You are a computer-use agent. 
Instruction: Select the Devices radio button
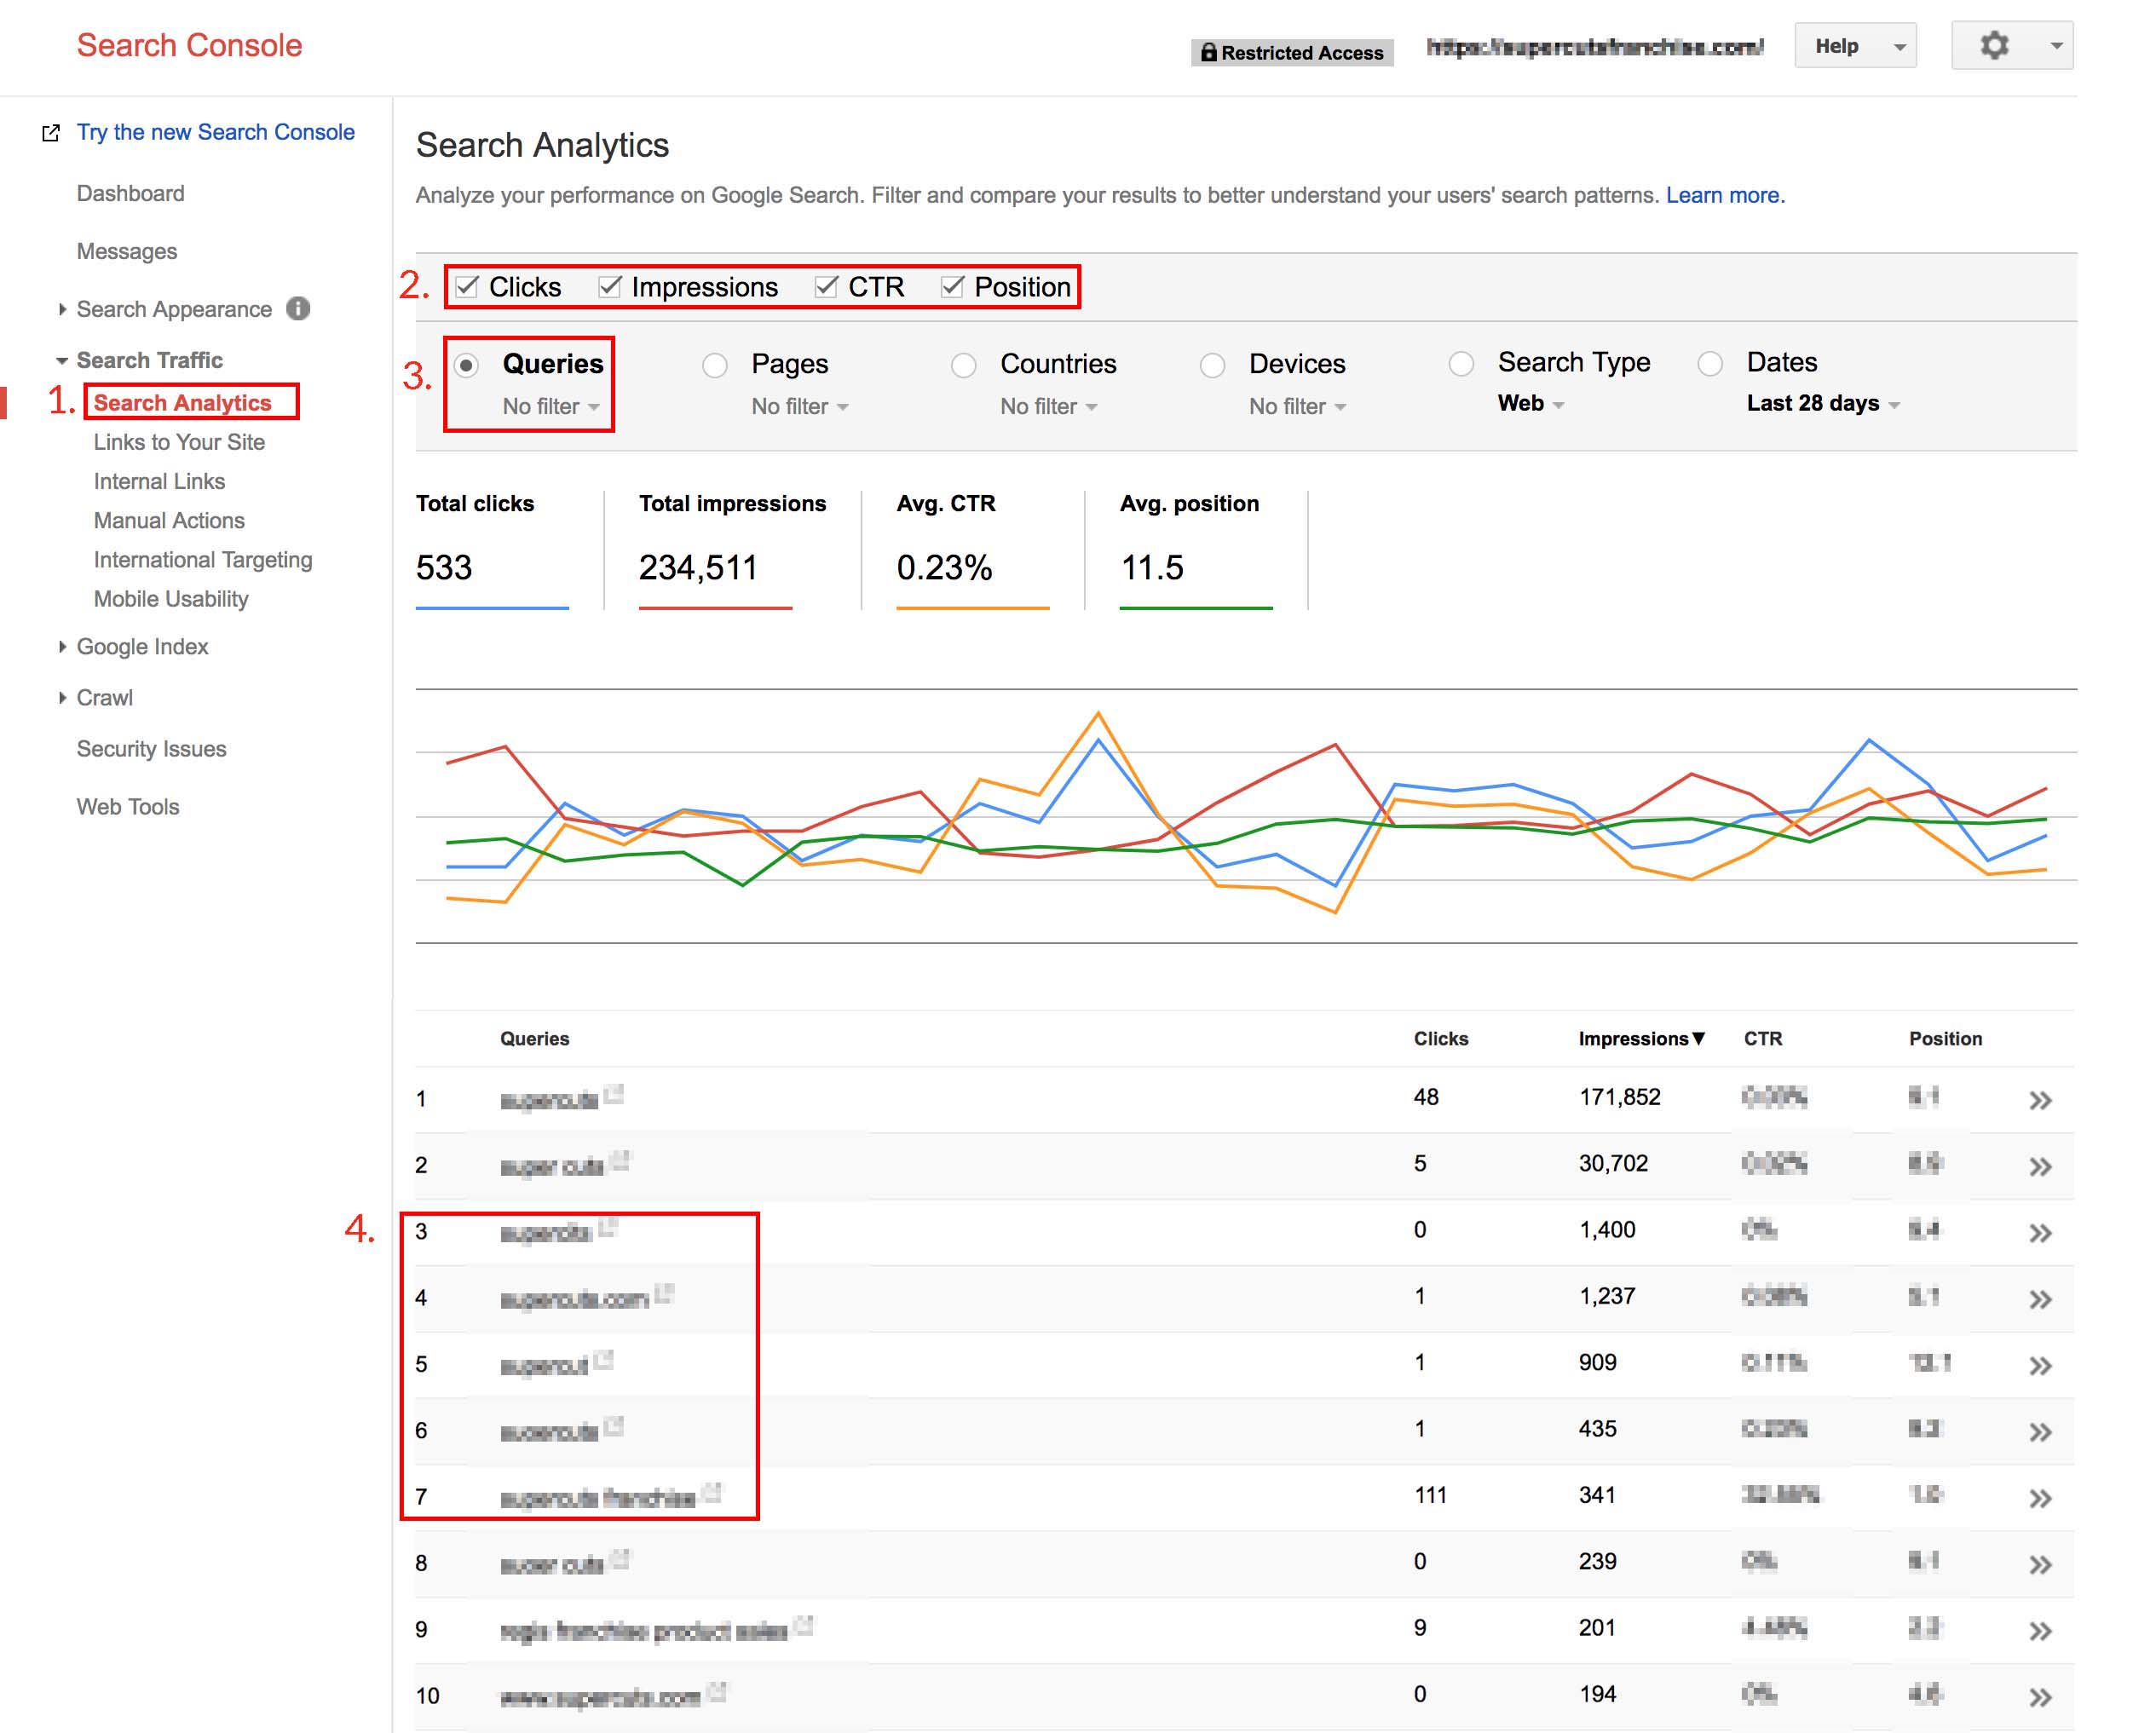coord(1213,365)
